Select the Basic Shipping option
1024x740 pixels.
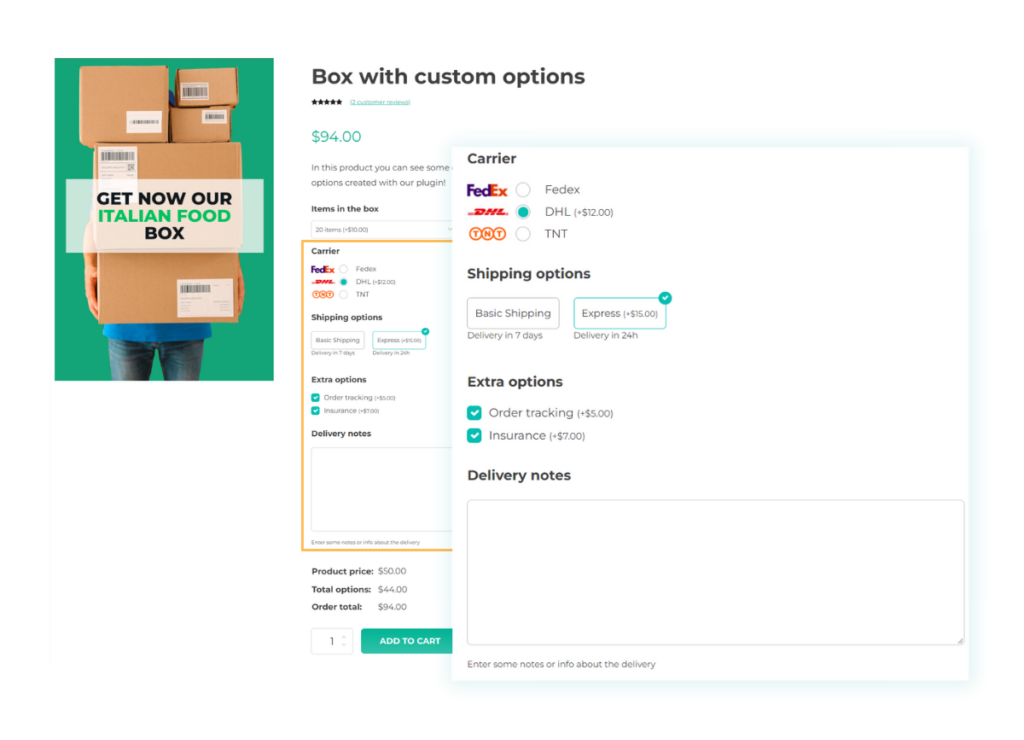512,312
